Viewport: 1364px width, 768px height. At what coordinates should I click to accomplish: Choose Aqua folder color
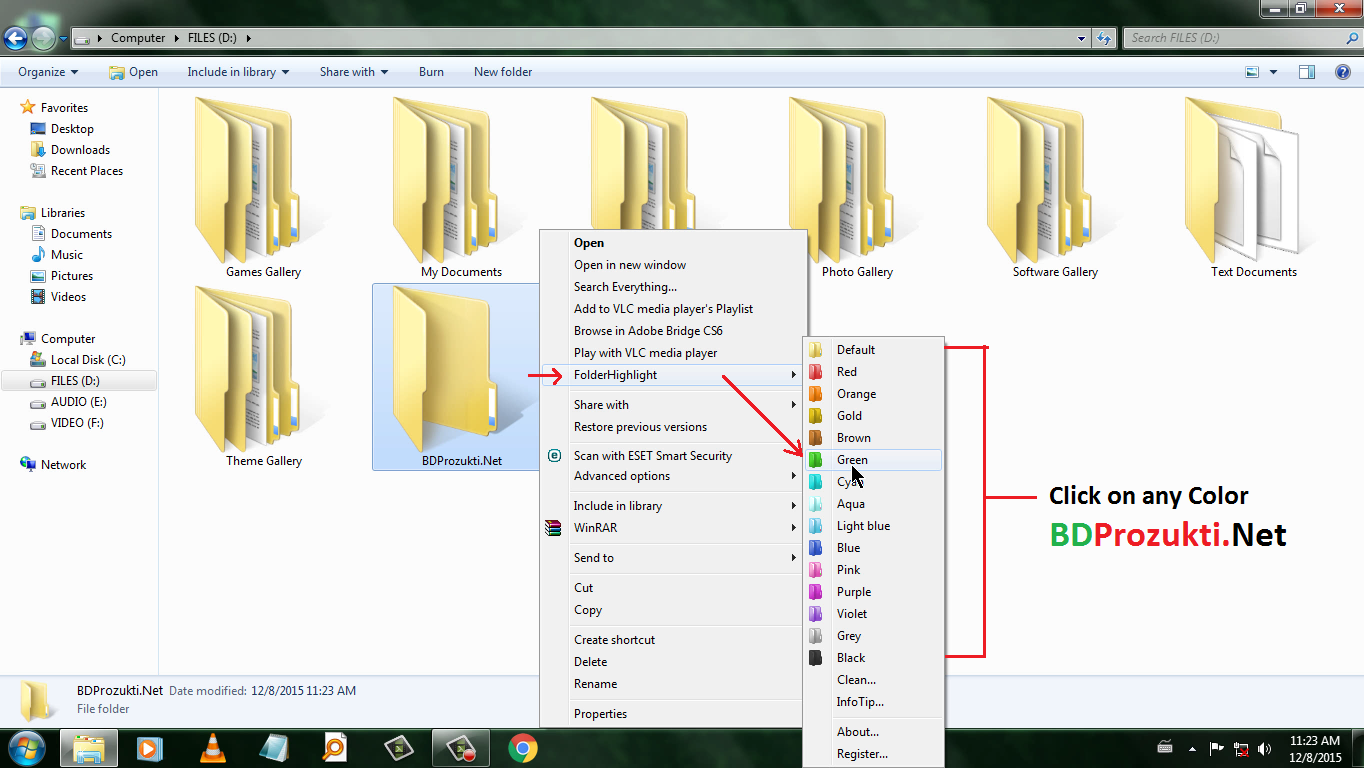pyautogui.click(x=873, y=504)
